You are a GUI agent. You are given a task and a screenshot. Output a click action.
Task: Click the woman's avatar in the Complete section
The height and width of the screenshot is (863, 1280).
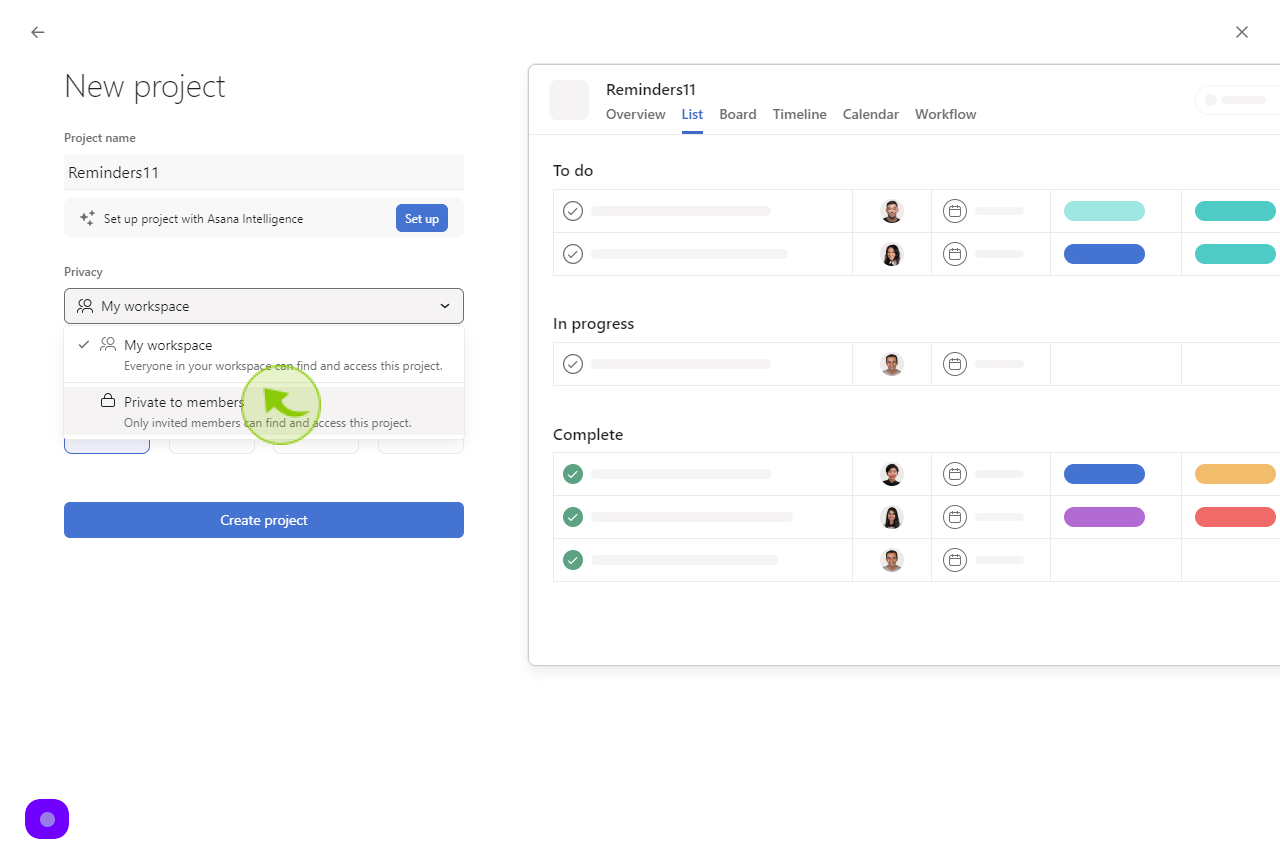pos(892,517)
